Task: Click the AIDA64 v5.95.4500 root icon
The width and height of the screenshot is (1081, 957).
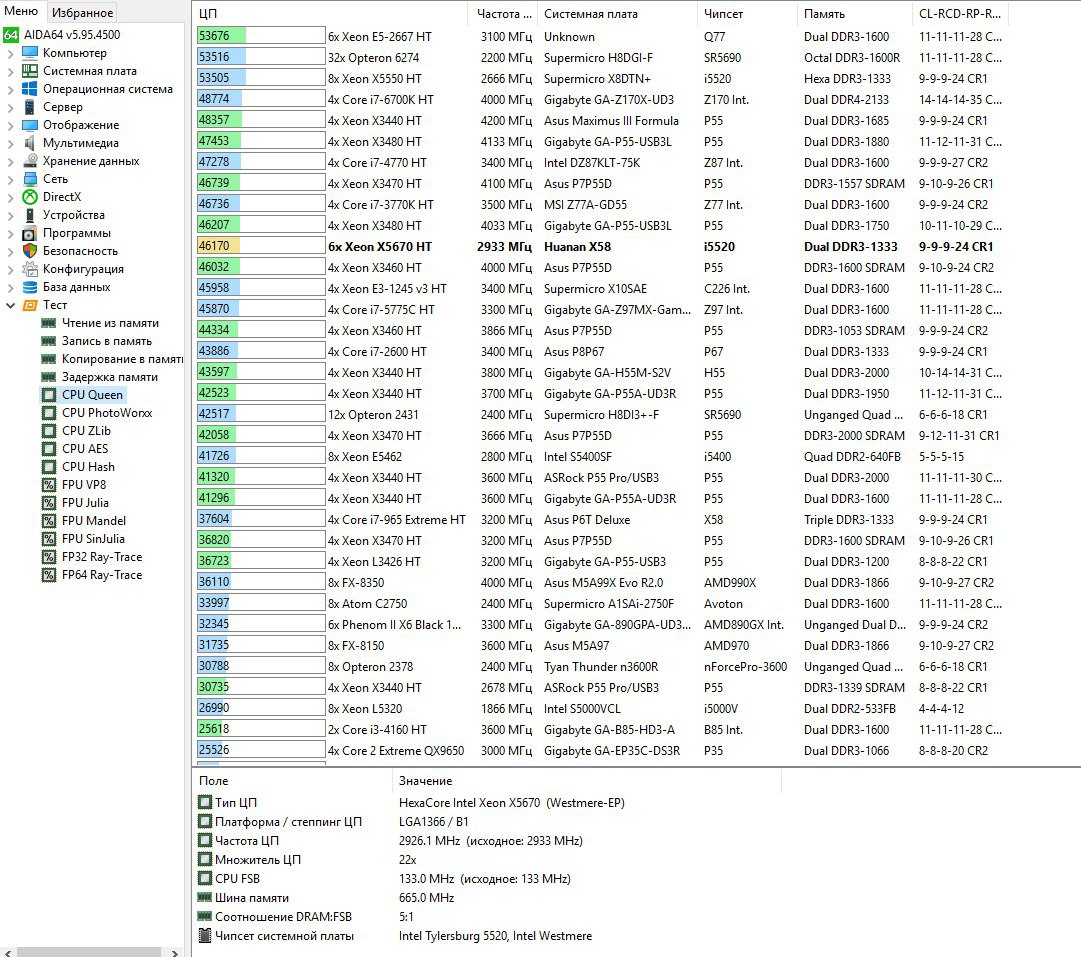Action: click(x=11, y=34)
